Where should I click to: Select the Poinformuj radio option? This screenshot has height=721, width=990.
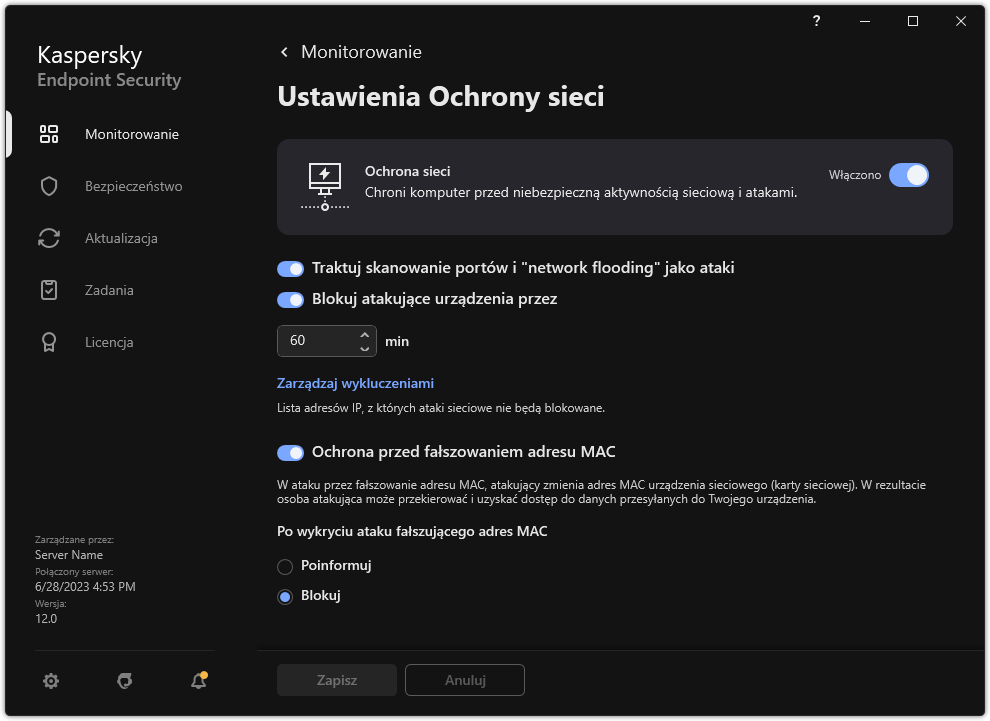[284, 565]
